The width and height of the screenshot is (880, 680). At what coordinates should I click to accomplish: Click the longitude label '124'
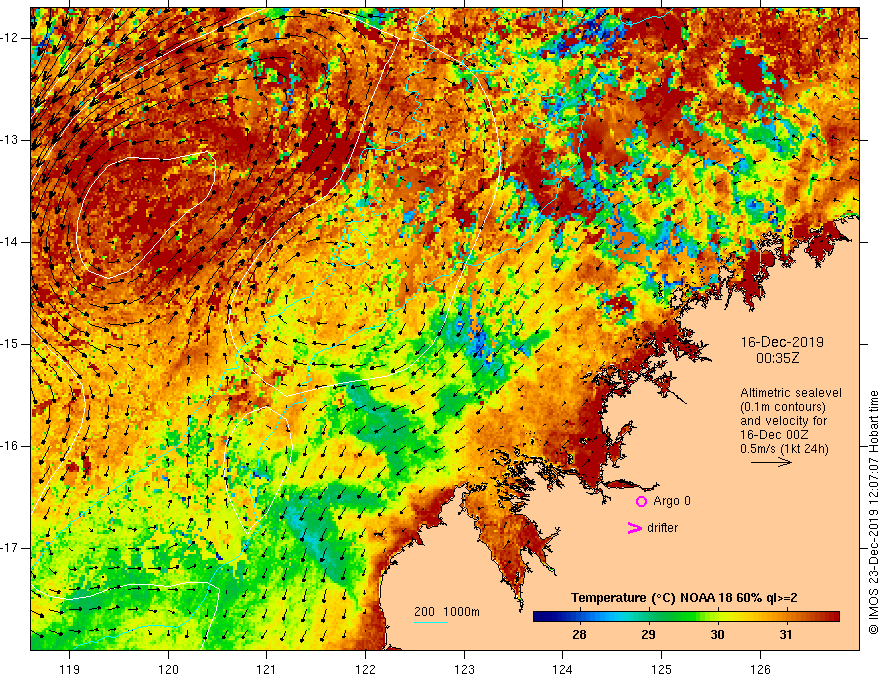coord(563,669)
